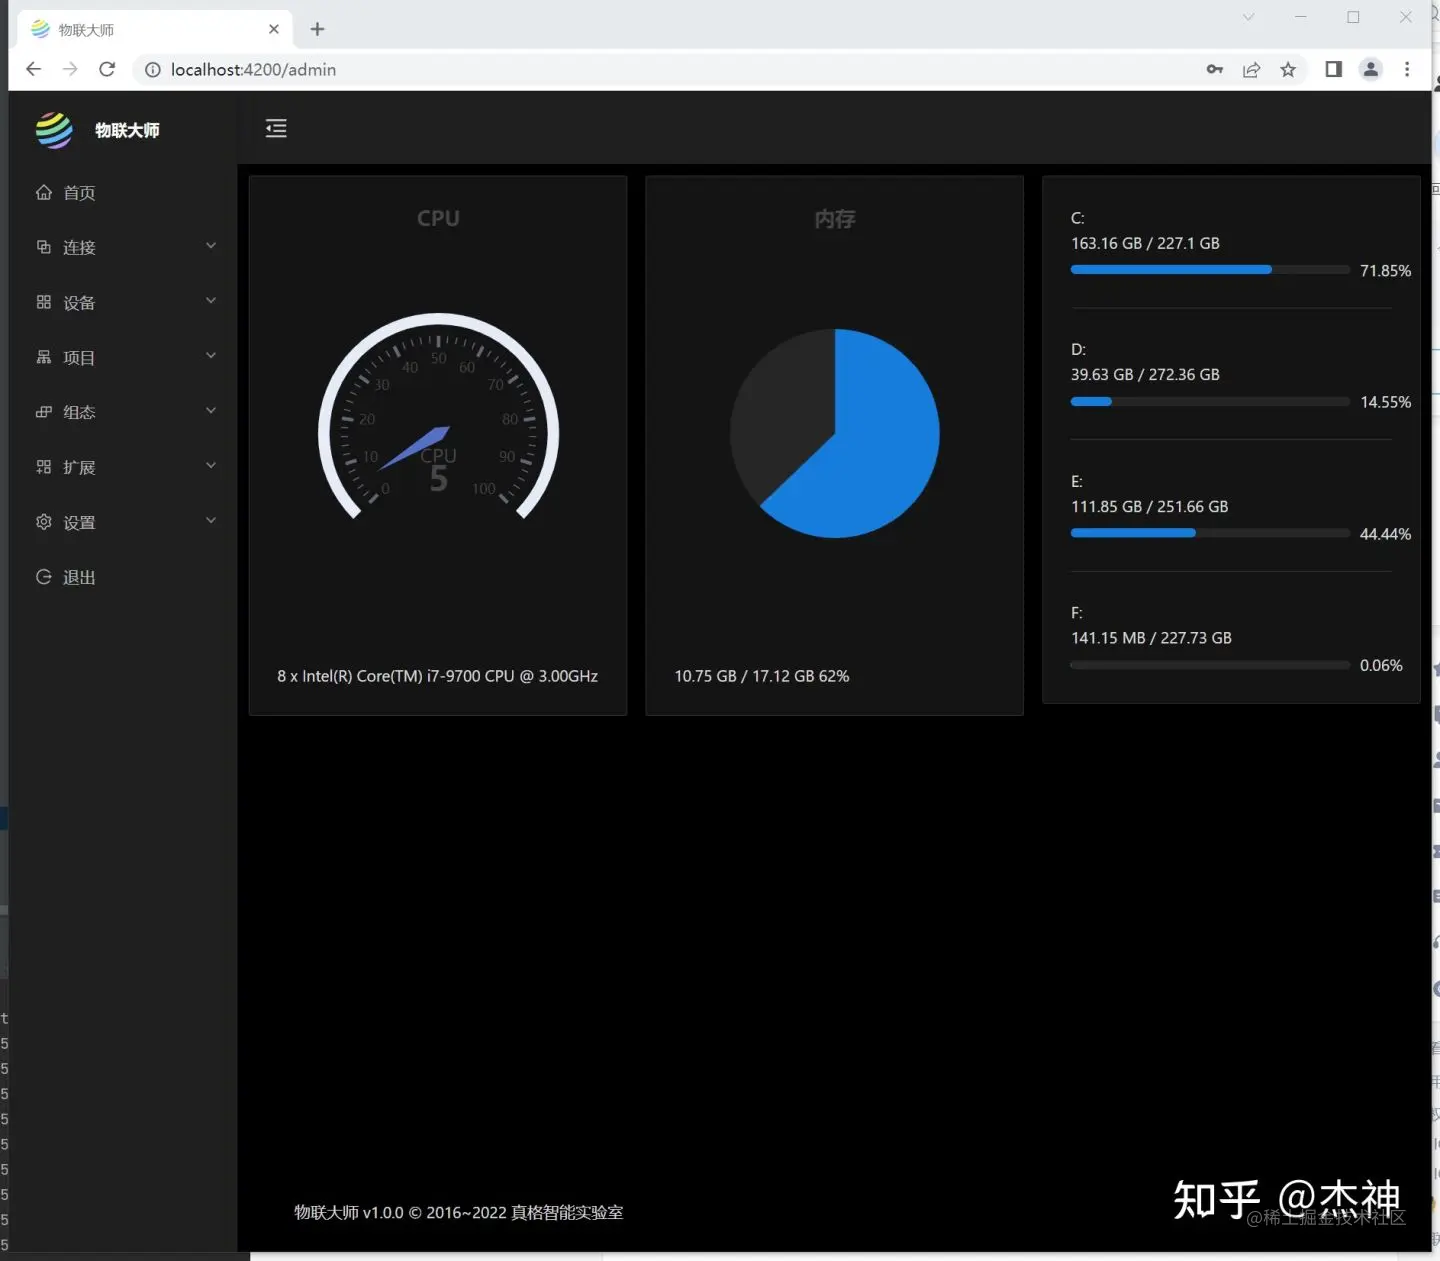Viewport: 1440px width, 1261px height.
Task: Go back with browser back arrow
Action: point(33,69)
